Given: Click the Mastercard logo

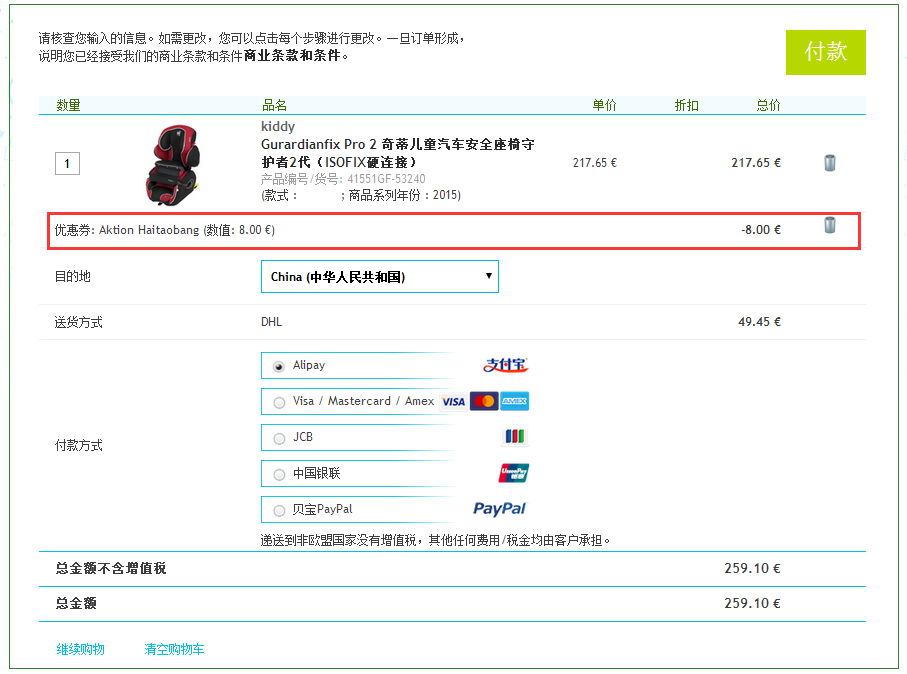Looking at the screenshot, I should [x=484, y=402].
